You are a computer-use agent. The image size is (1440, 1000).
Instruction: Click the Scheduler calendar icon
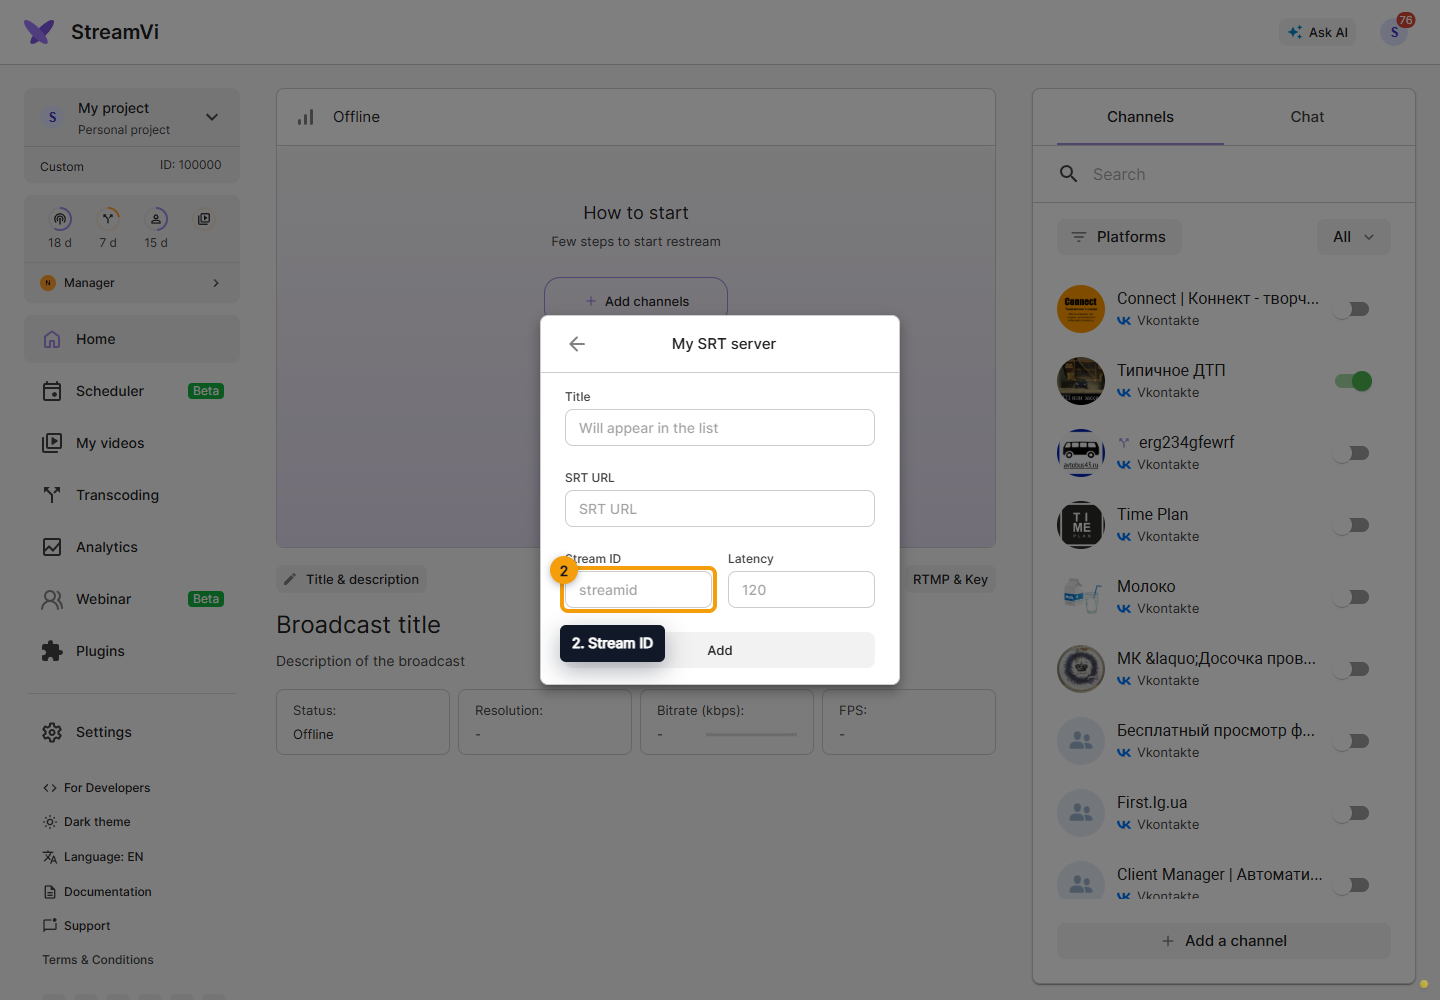tap(52, 391)
